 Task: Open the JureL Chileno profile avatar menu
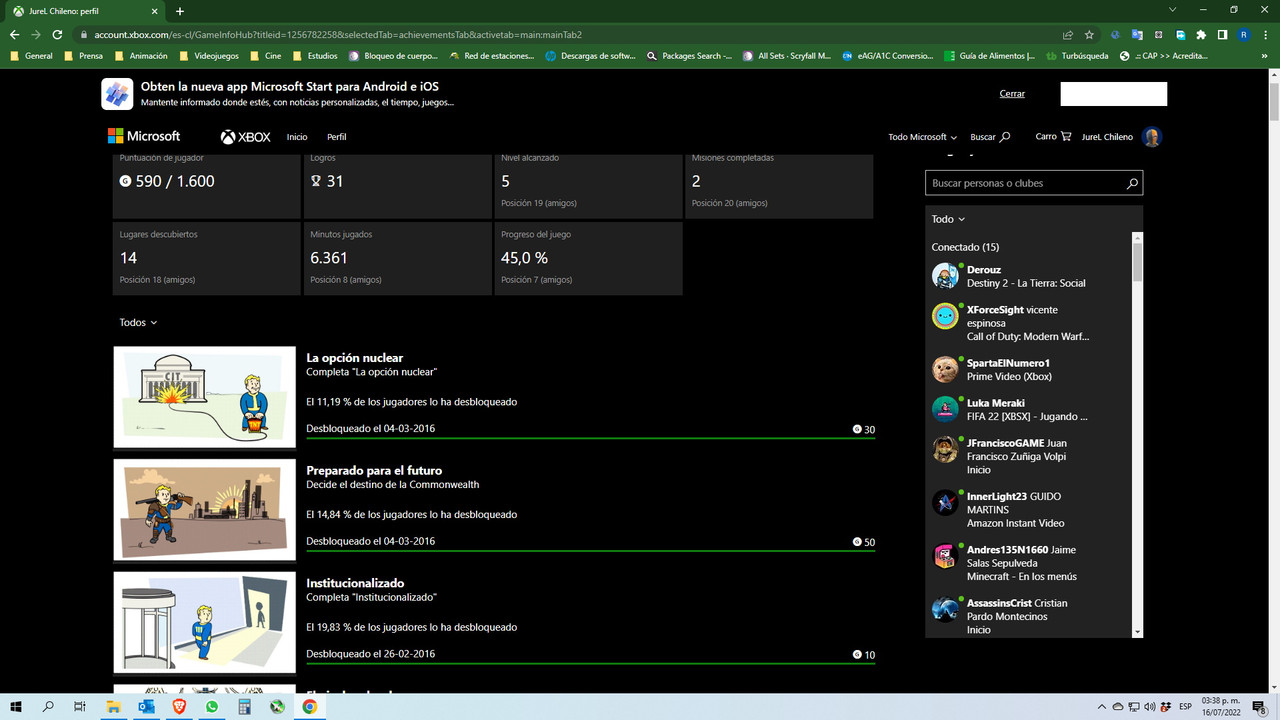pos(1152,137)
